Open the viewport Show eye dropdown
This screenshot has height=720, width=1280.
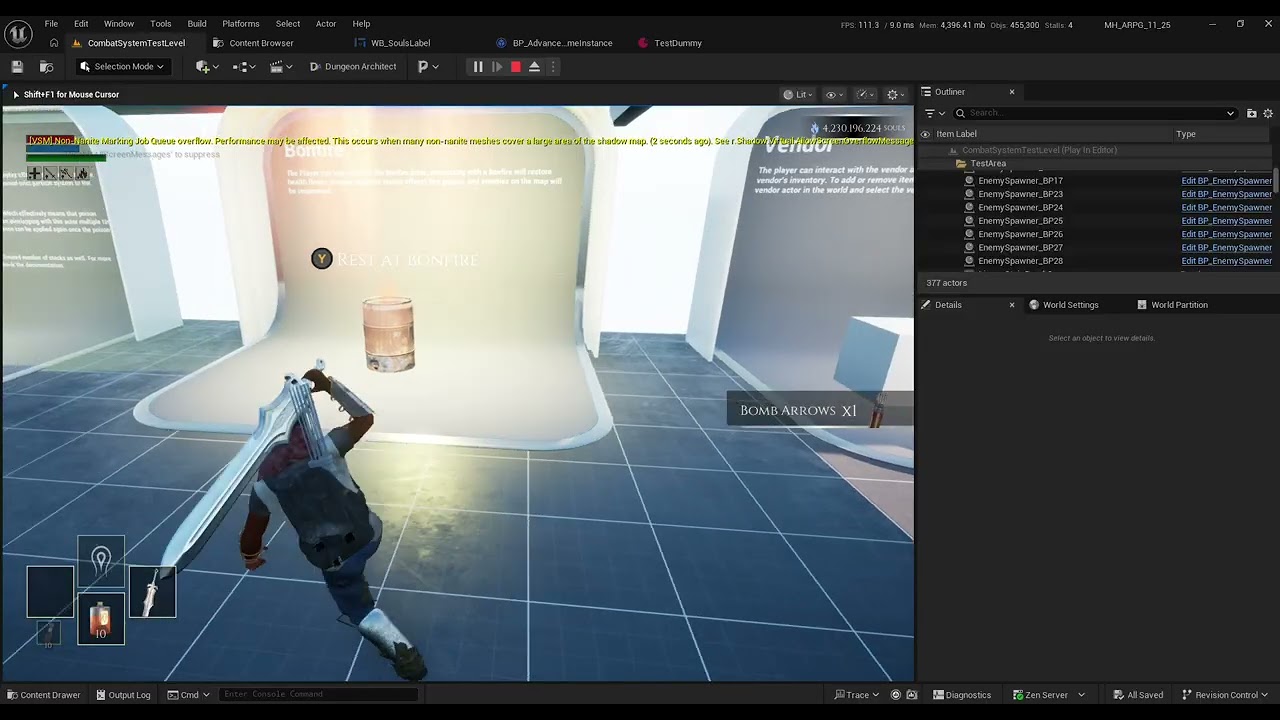pyautogui.click(x=835, y=95)
